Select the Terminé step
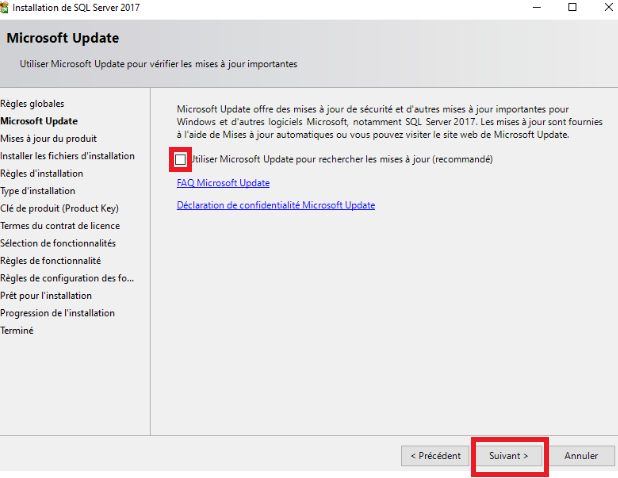This screenshot has width=618, height=478. coord(17,331)
